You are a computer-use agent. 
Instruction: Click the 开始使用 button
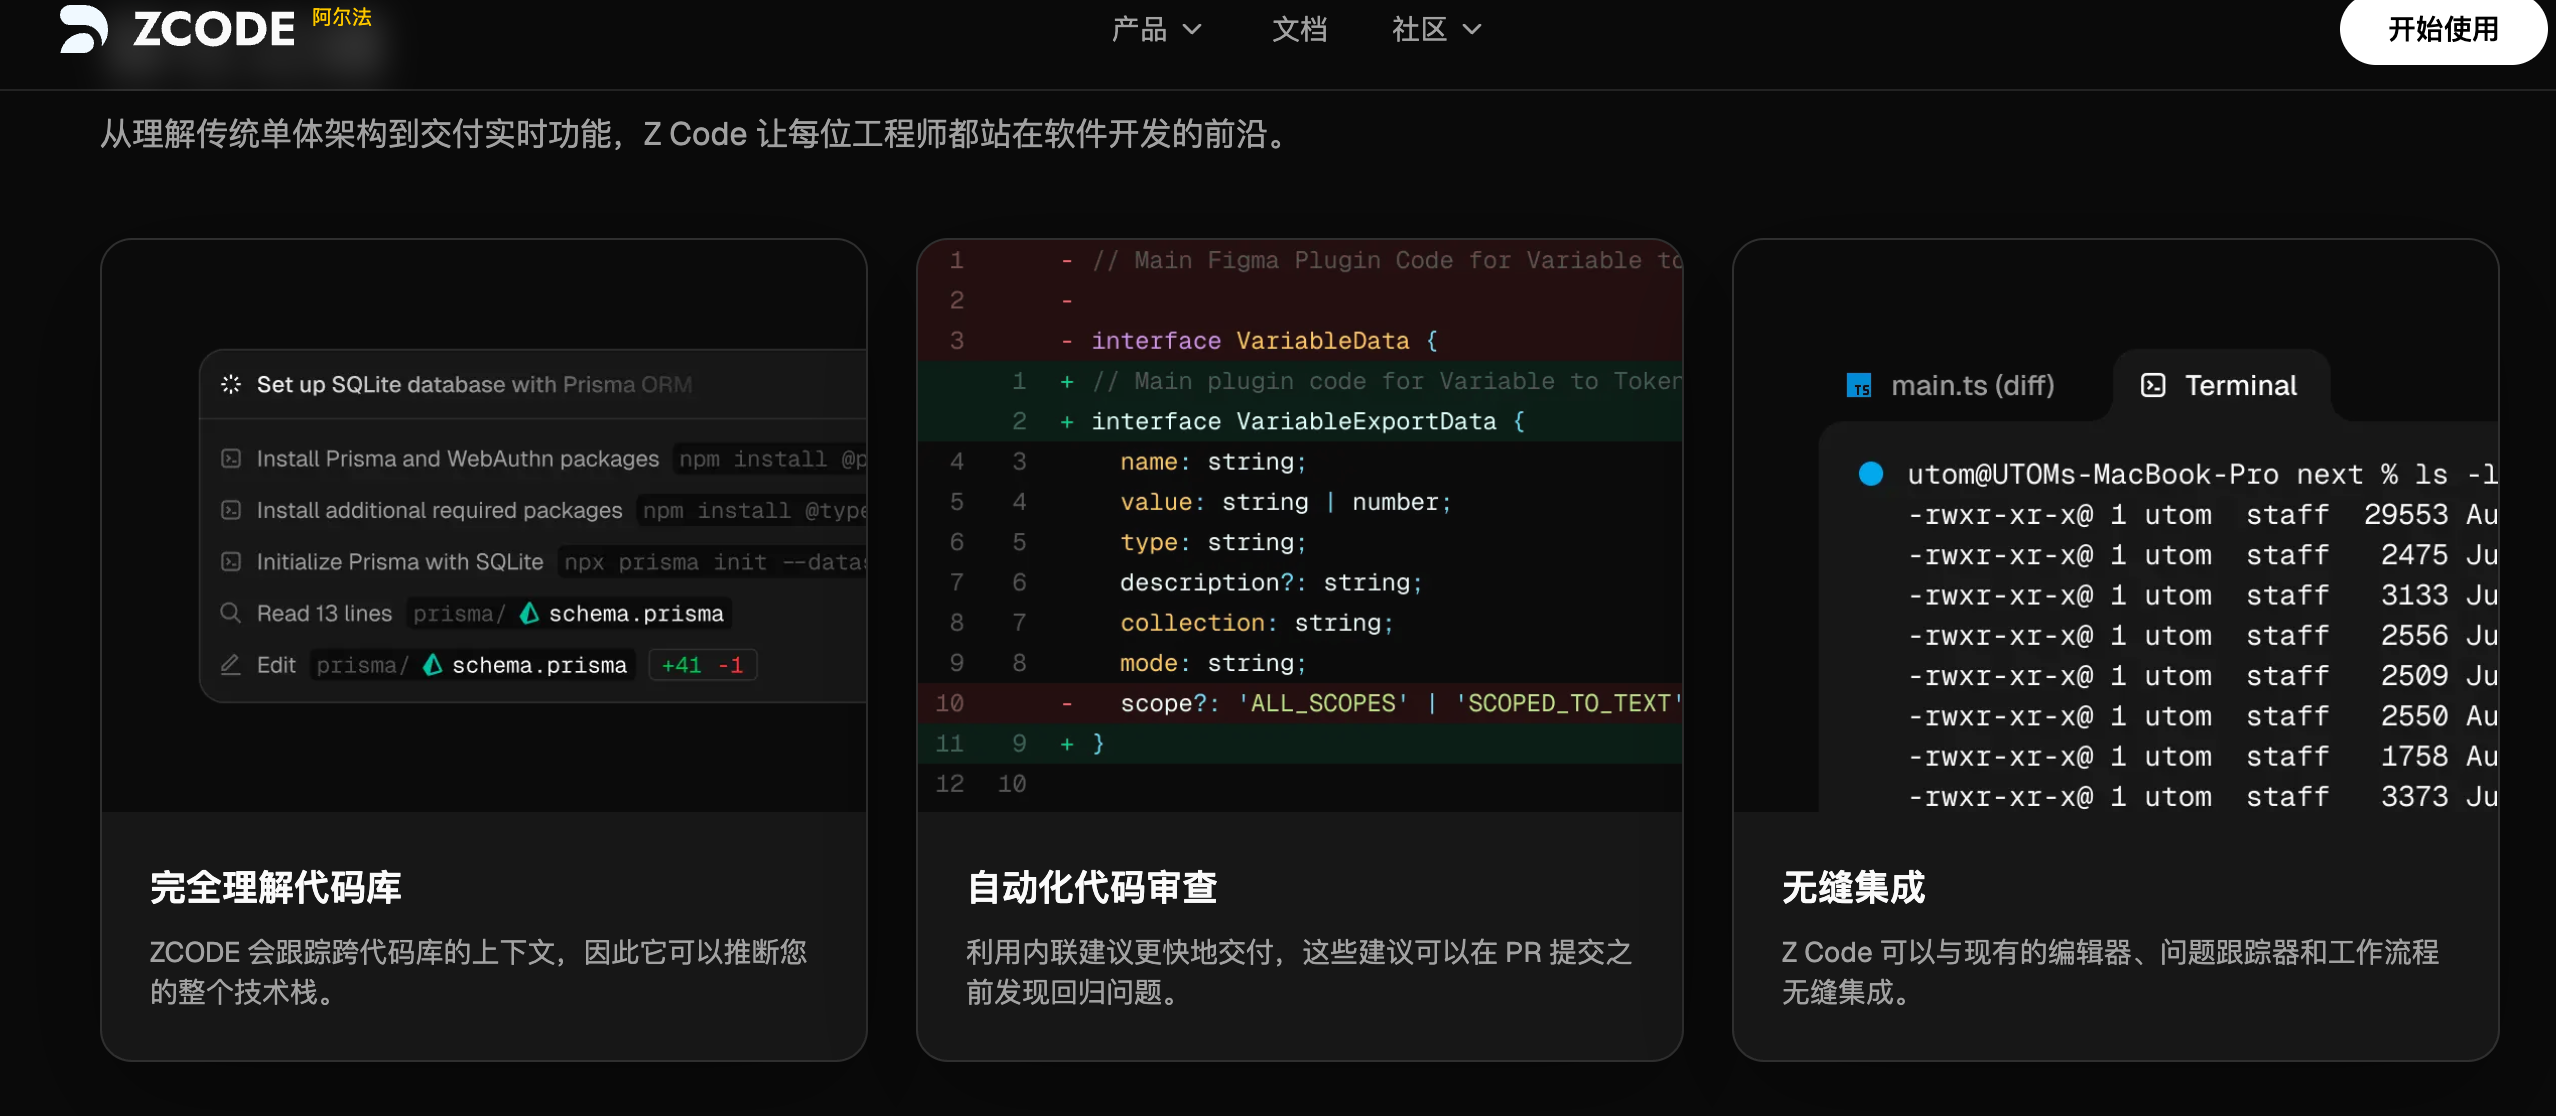[2443, 30]
